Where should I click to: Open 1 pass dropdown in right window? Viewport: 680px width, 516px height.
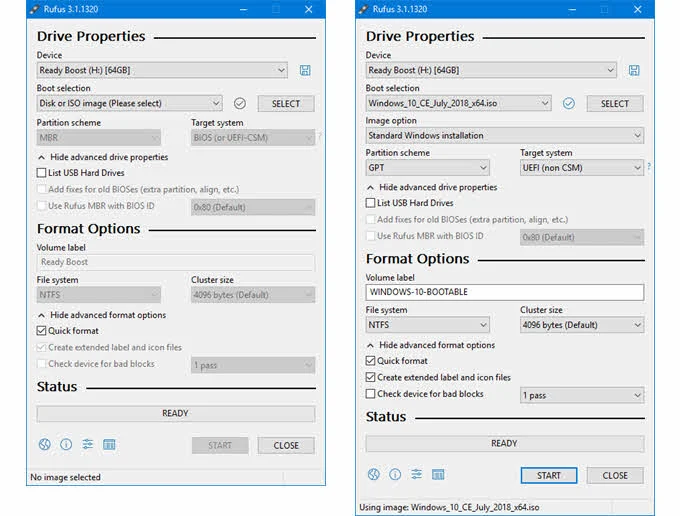point(582,395)
